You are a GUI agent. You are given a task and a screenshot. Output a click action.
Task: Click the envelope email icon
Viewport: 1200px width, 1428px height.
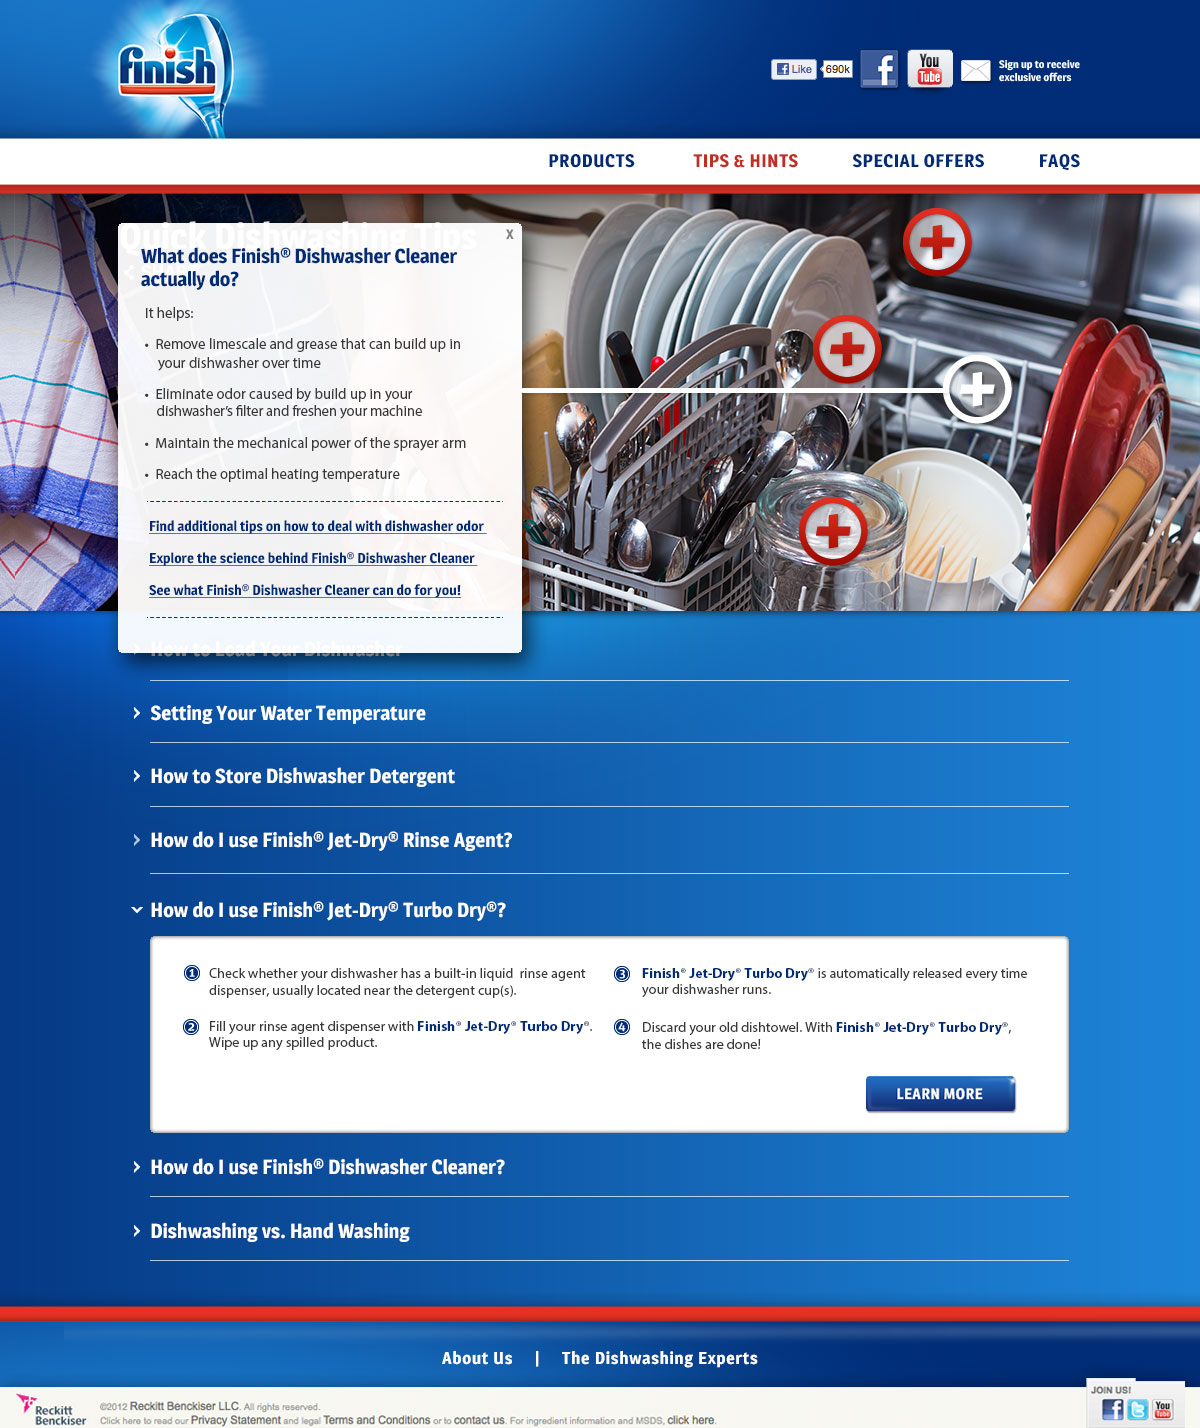975,70
